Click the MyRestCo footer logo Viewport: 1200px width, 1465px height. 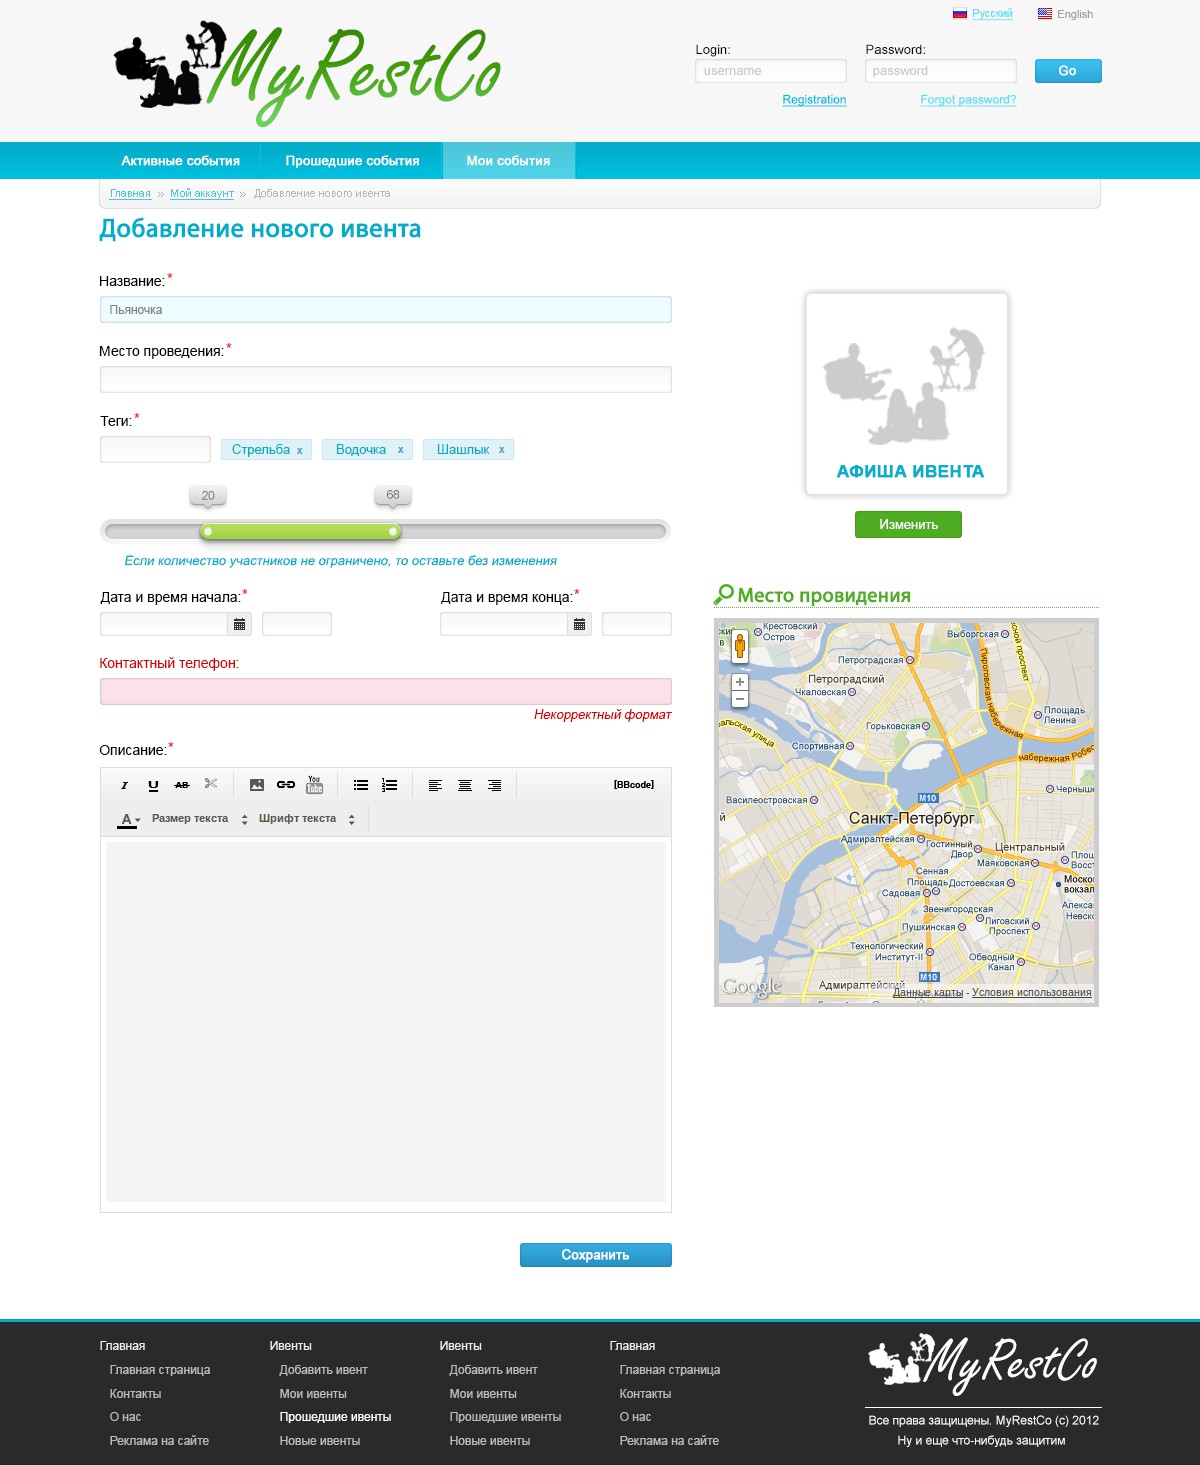(x=983, y=1364)
